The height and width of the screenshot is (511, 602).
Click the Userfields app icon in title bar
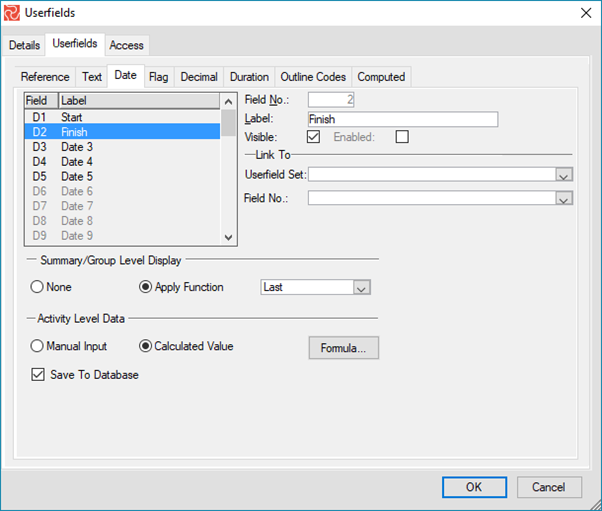point(14,13)
